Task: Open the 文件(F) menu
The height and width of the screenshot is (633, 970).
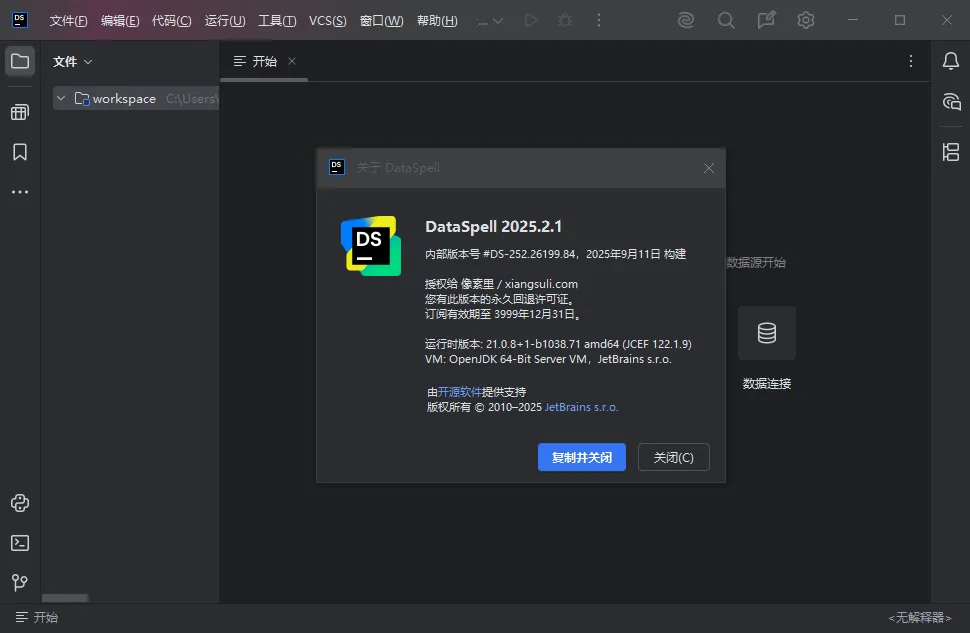Action: pyautogui.click(x=68, y=21)
